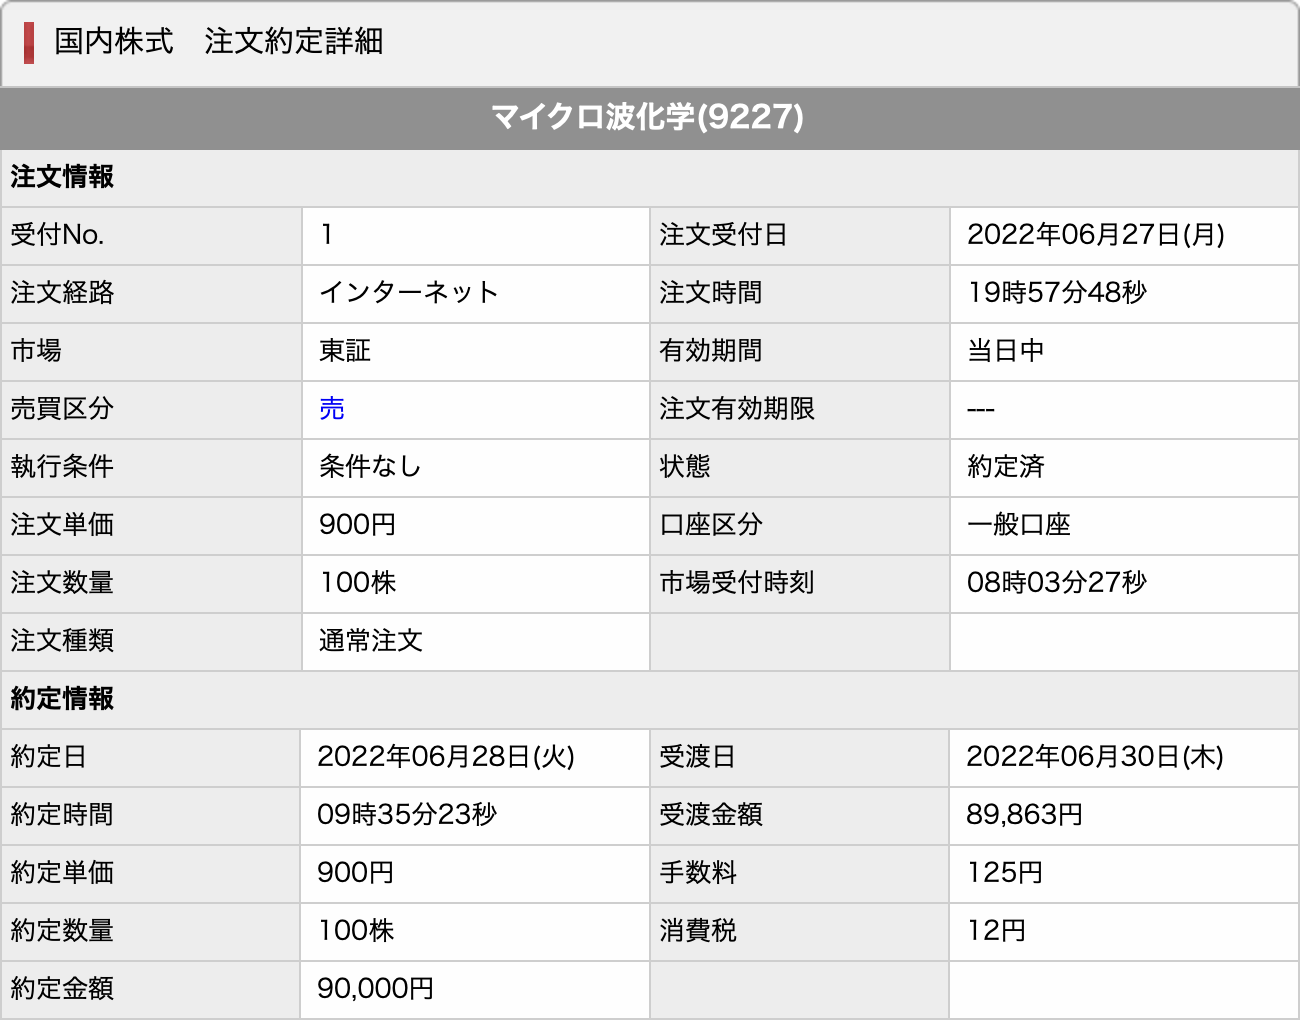This screenshot has width=1302, height=1024.
Task: Click the 注文時間 label
Action: coord(710,293)
